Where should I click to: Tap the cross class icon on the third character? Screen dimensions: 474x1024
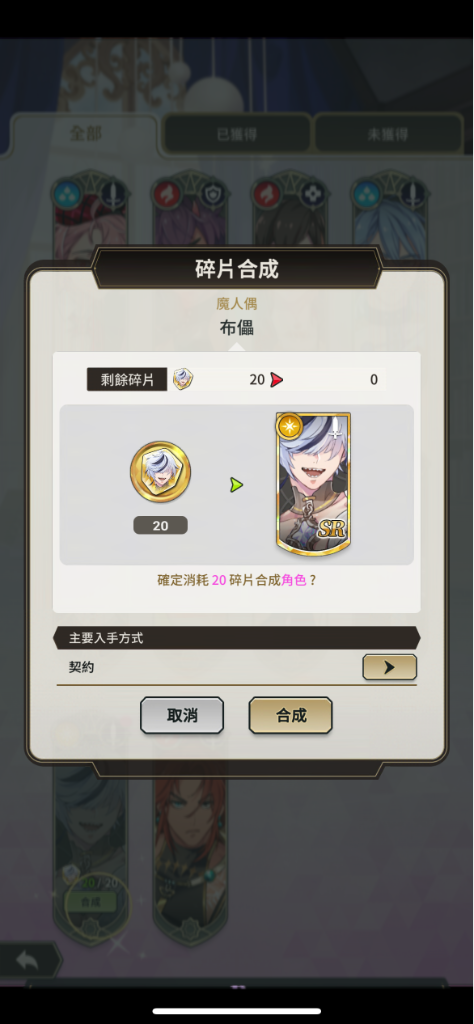313,194
